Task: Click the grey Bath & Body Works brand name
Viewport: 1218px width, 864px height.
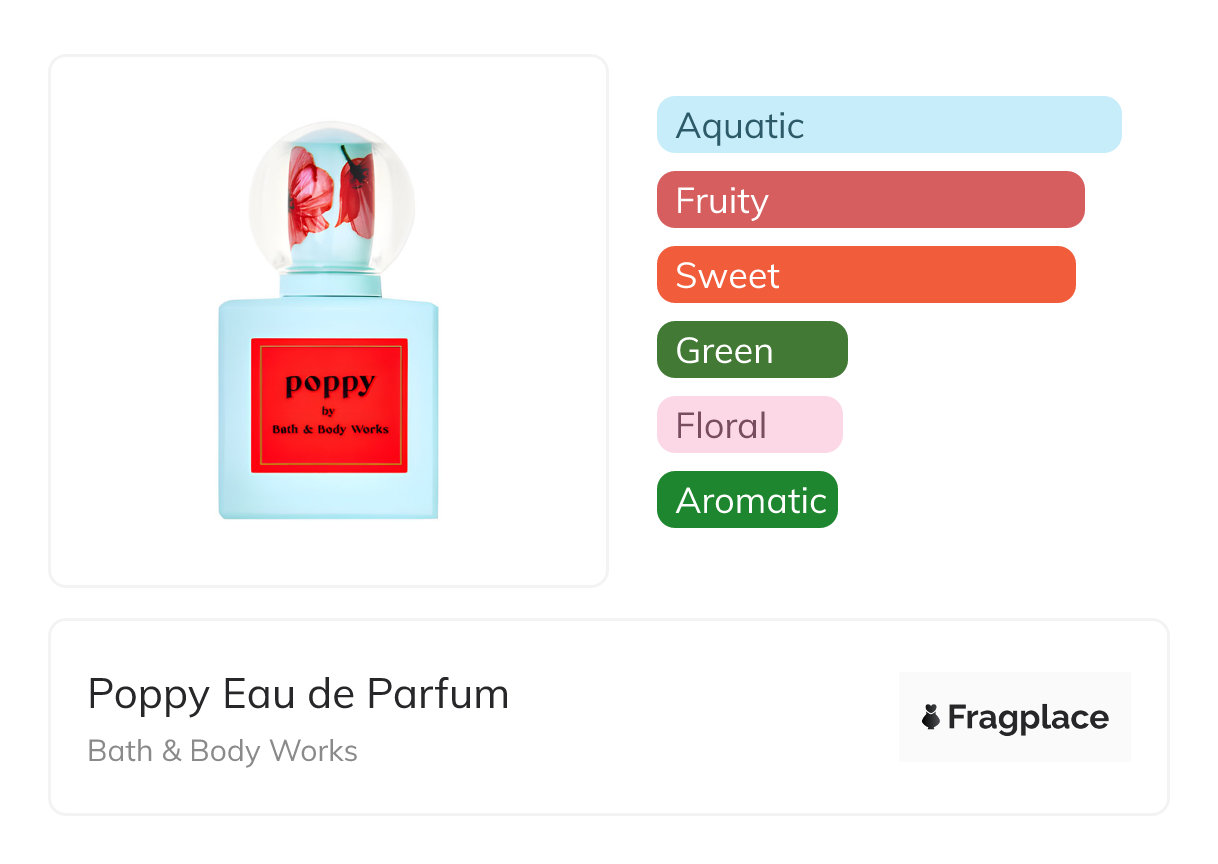Action: (222, 751)
